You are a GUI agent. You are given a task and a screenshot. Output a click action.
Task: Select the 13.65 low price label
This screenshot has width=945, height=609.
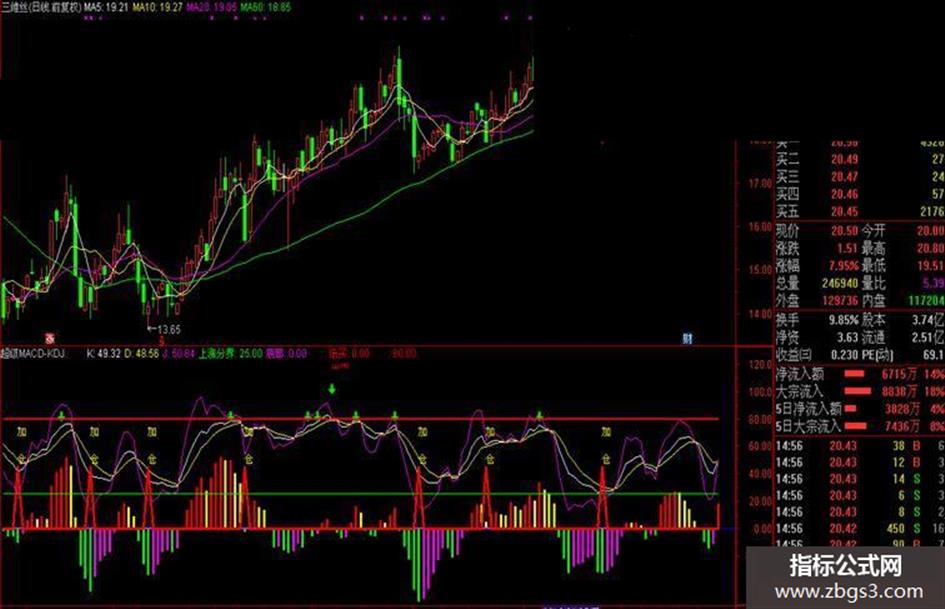168,329
